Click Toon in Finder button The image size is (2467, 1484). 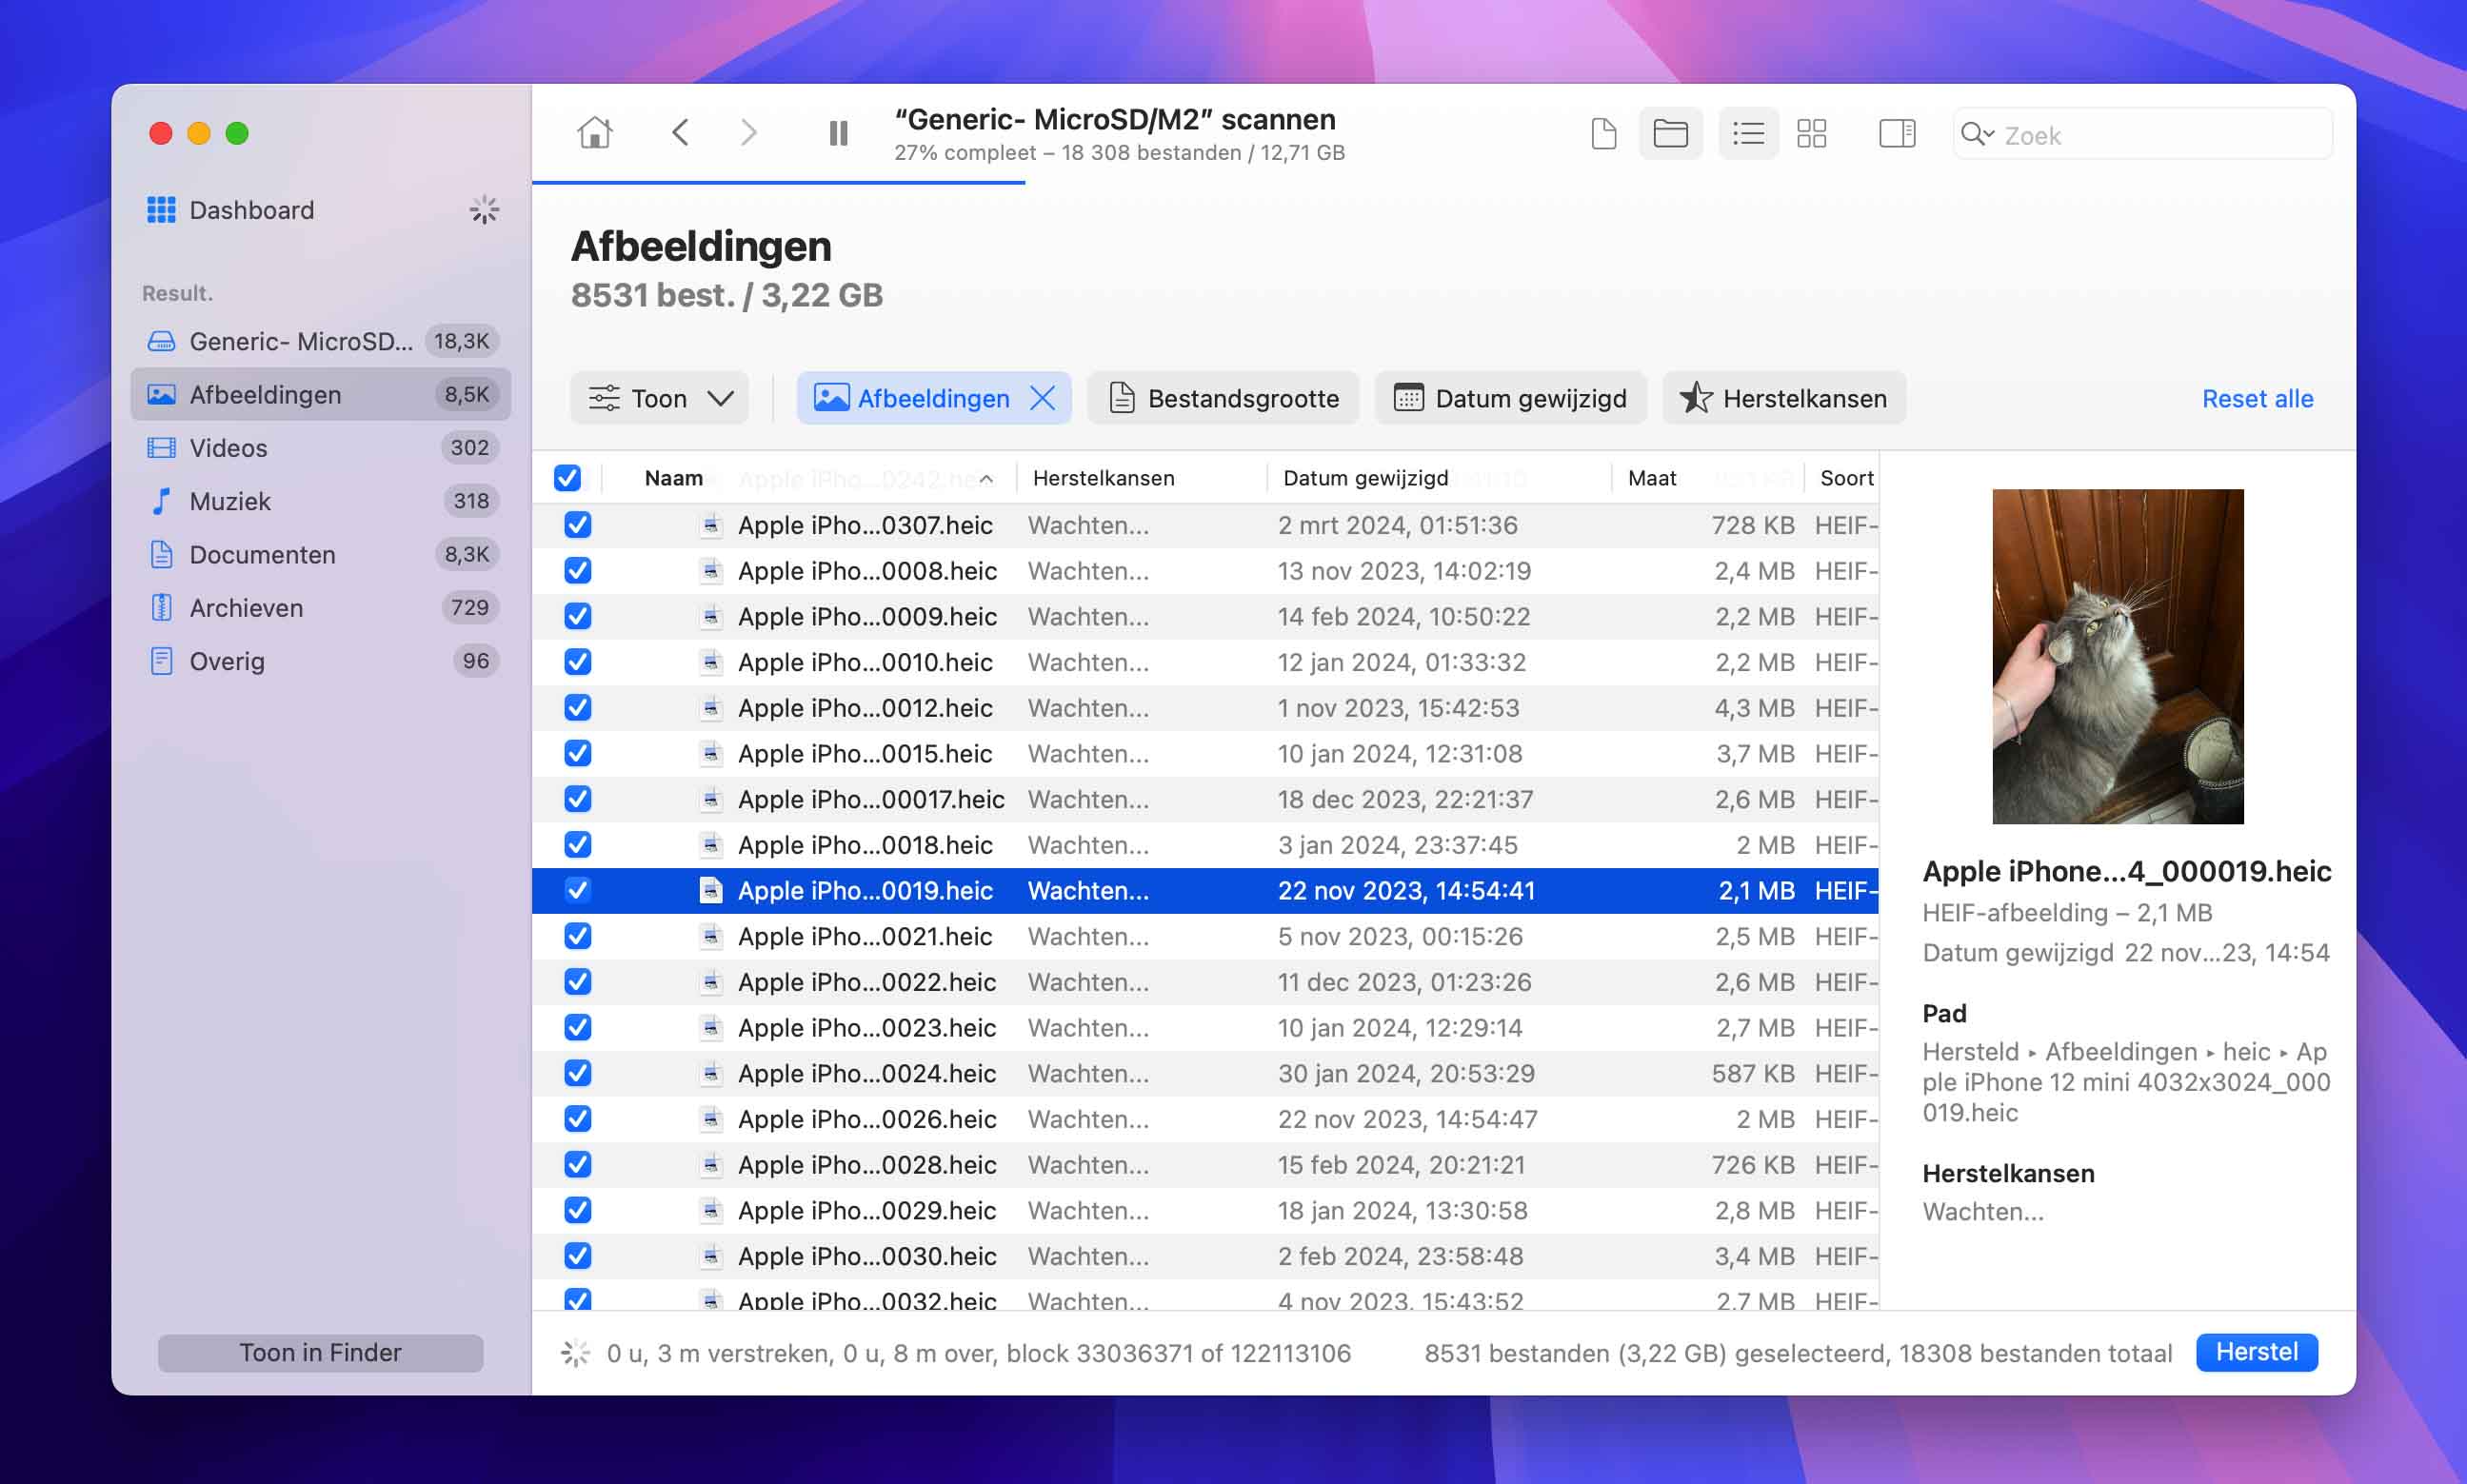coord(320,1352)
